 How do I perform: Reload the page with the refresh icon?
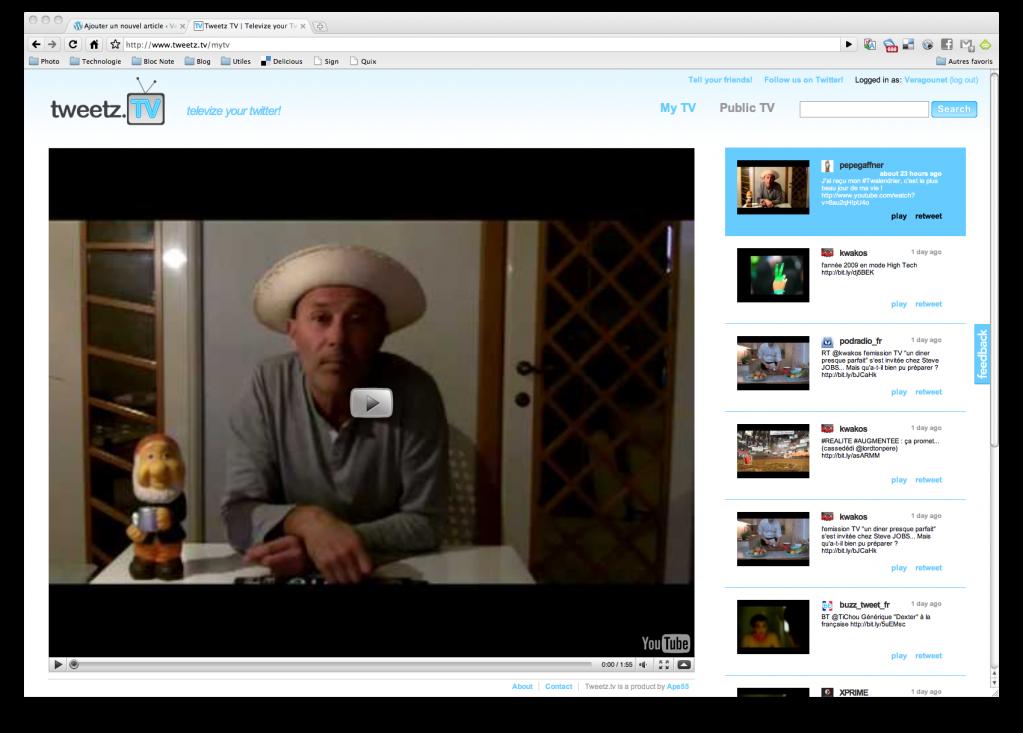73,44
